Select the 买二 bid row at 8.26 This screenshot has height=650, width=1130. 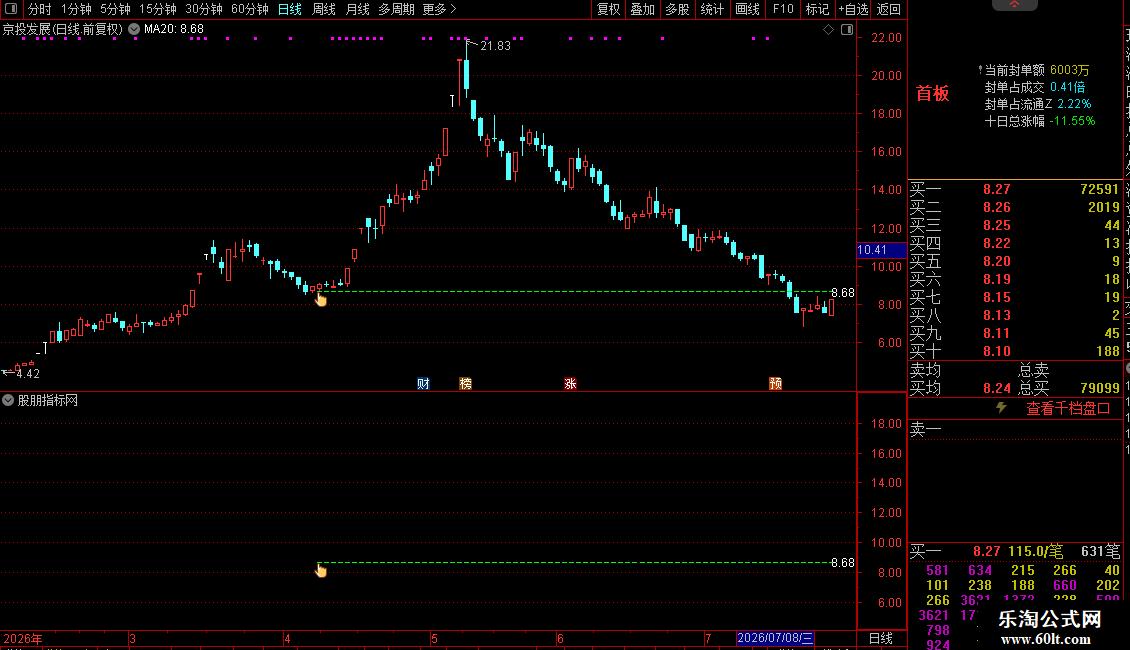1015,208
